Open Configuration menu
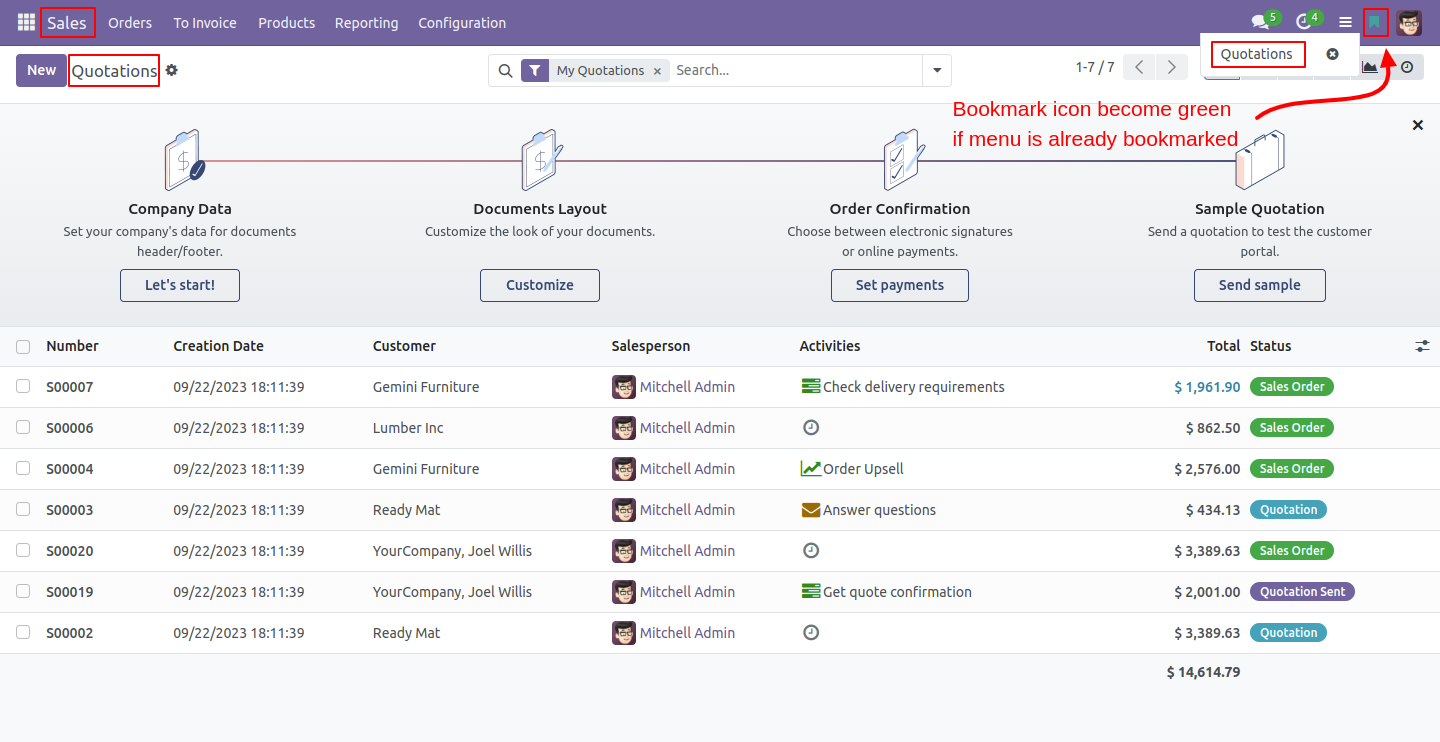Viewport: 1440px width, 742px height. pyautogui.click(x=462, y=23)
